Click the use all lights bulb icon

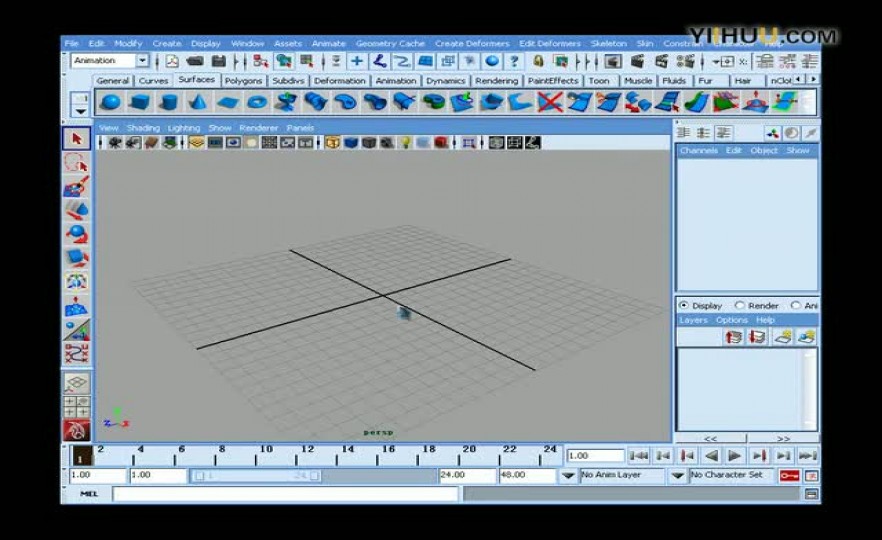click(405, 143)
